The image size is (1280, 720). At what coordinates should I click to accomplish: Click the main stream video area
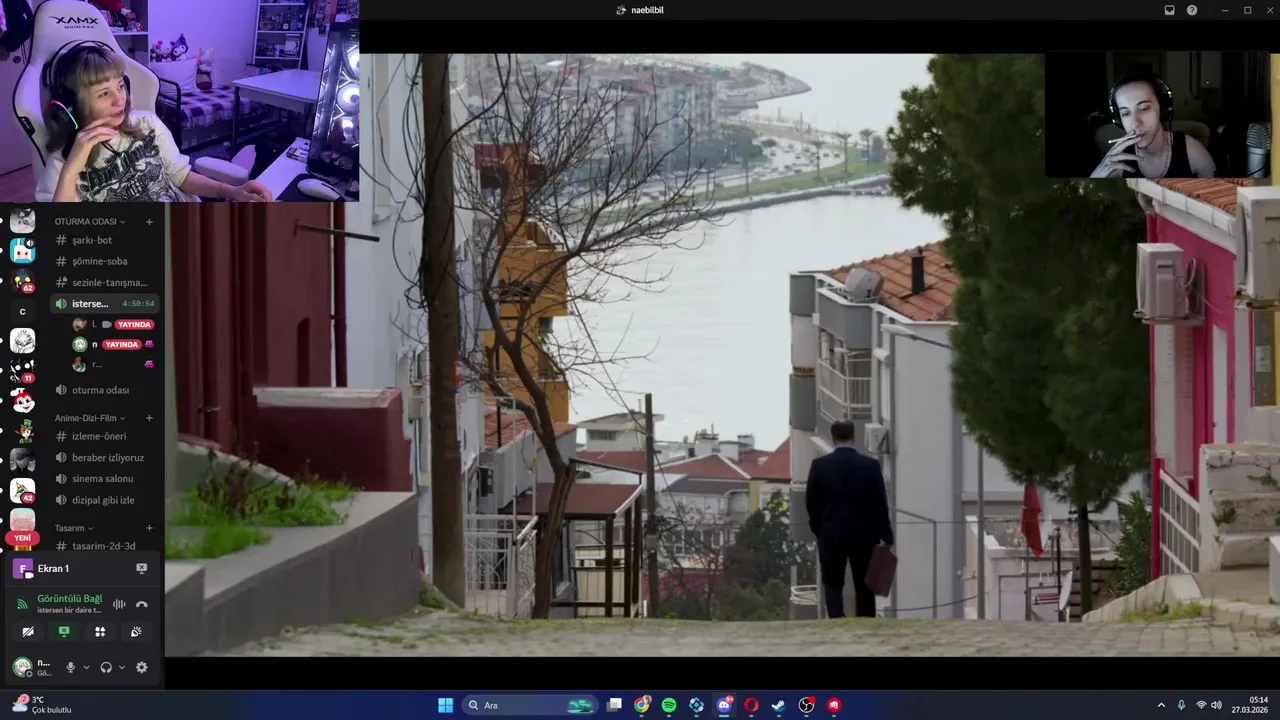pos(722,355)
